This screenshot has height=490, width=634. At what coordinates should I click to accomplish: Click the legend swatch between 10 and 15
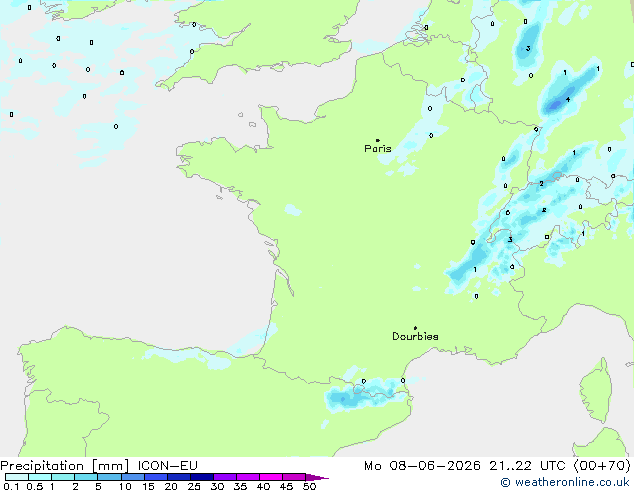[133, 477]
